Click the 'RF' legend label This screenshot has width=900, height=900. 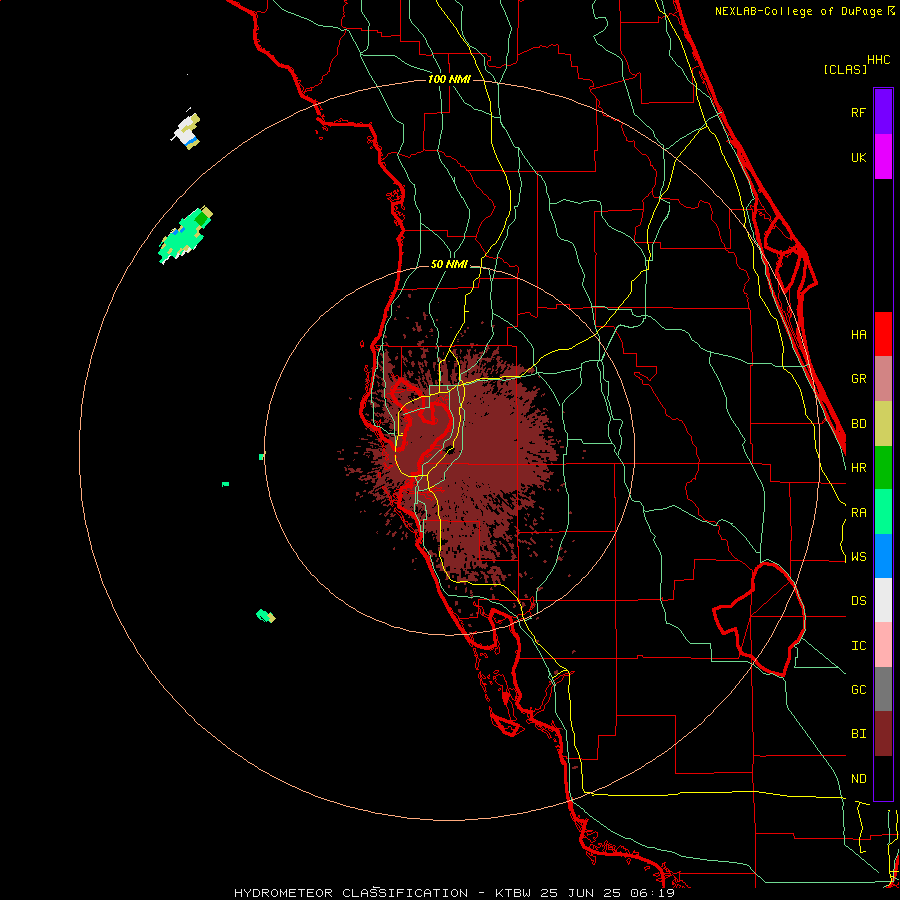pos(858,113)
